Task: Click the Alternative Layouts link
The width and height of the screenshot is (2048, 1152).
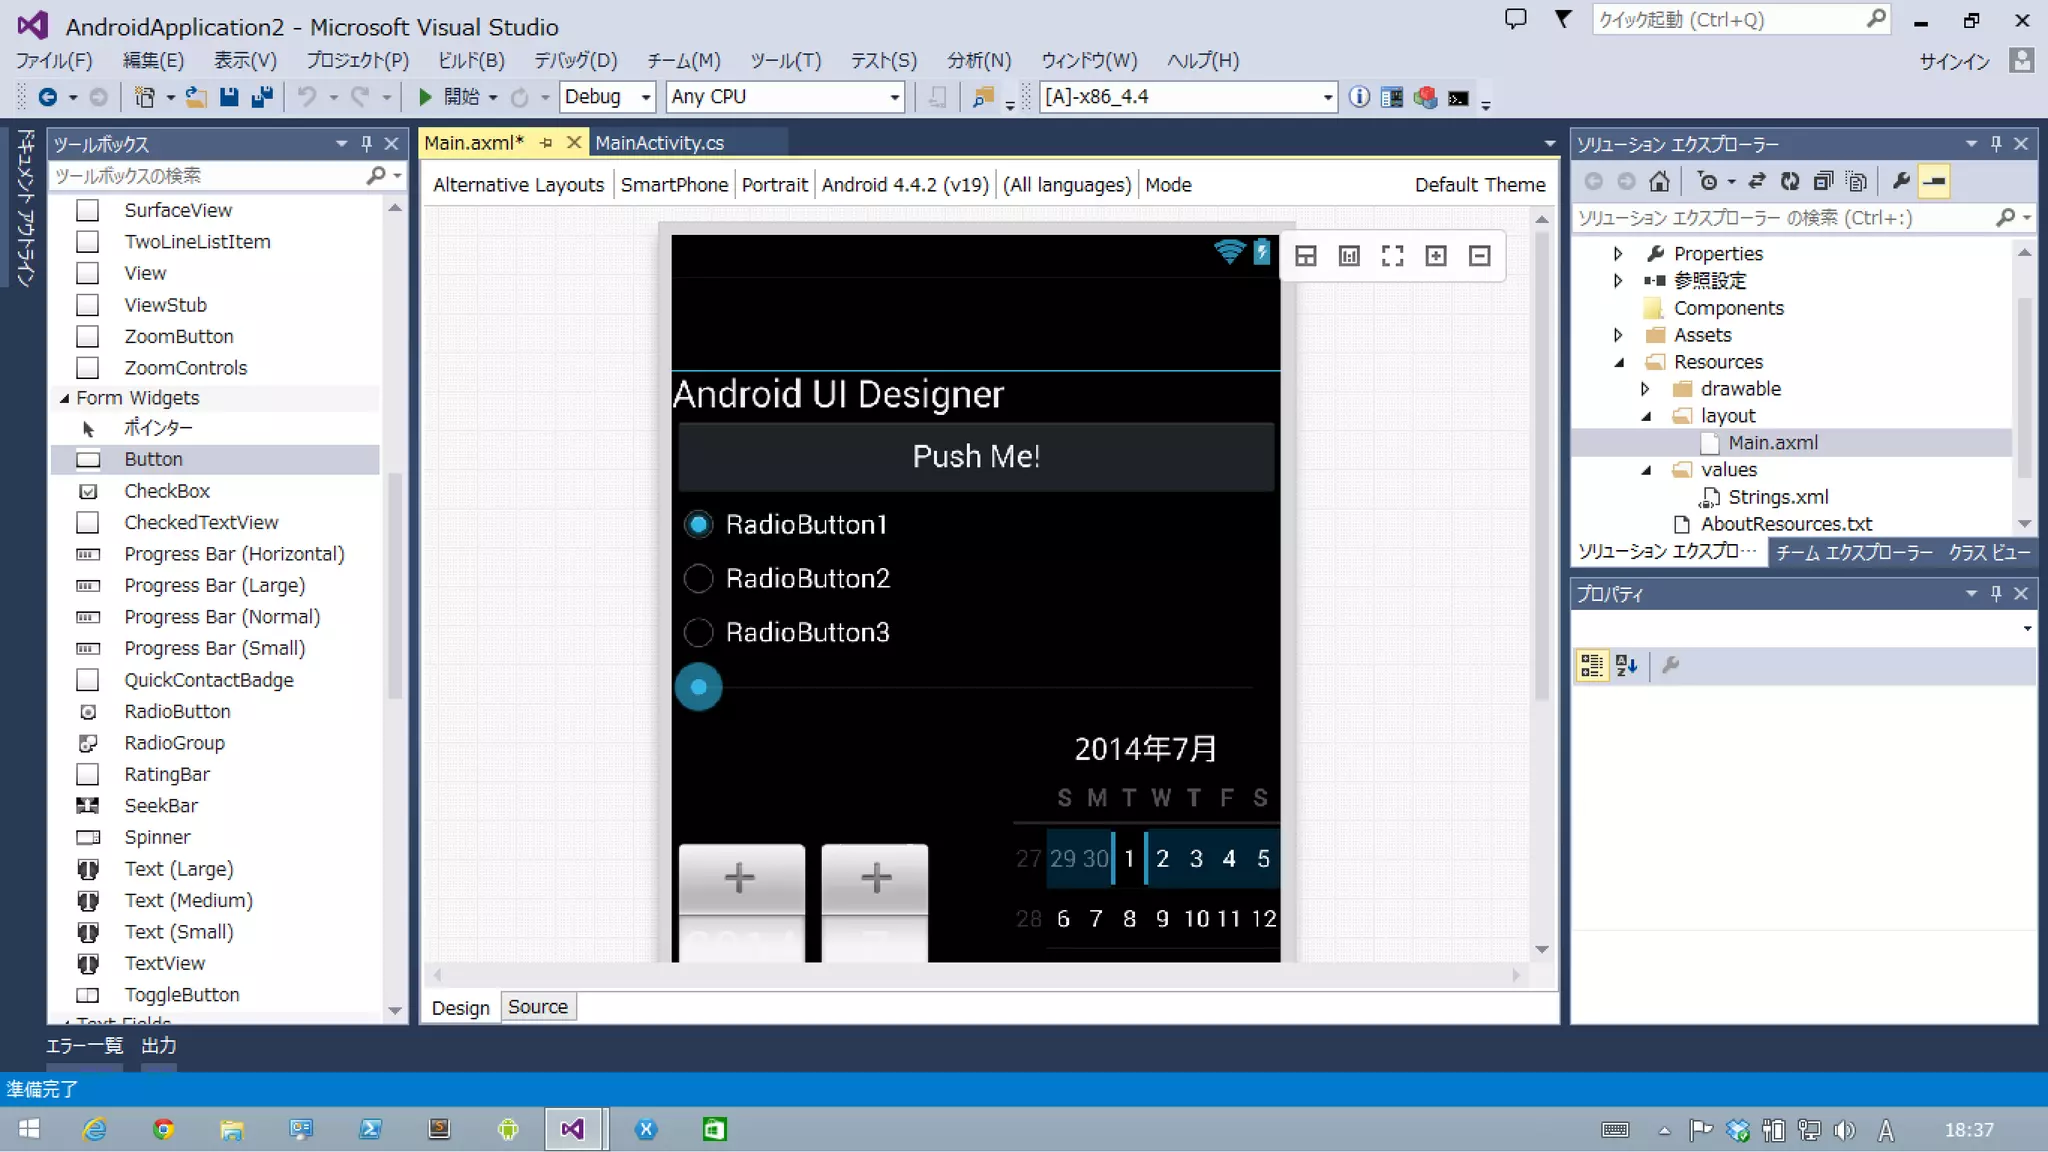Action: pyautogui.click(x=518, y=185)
